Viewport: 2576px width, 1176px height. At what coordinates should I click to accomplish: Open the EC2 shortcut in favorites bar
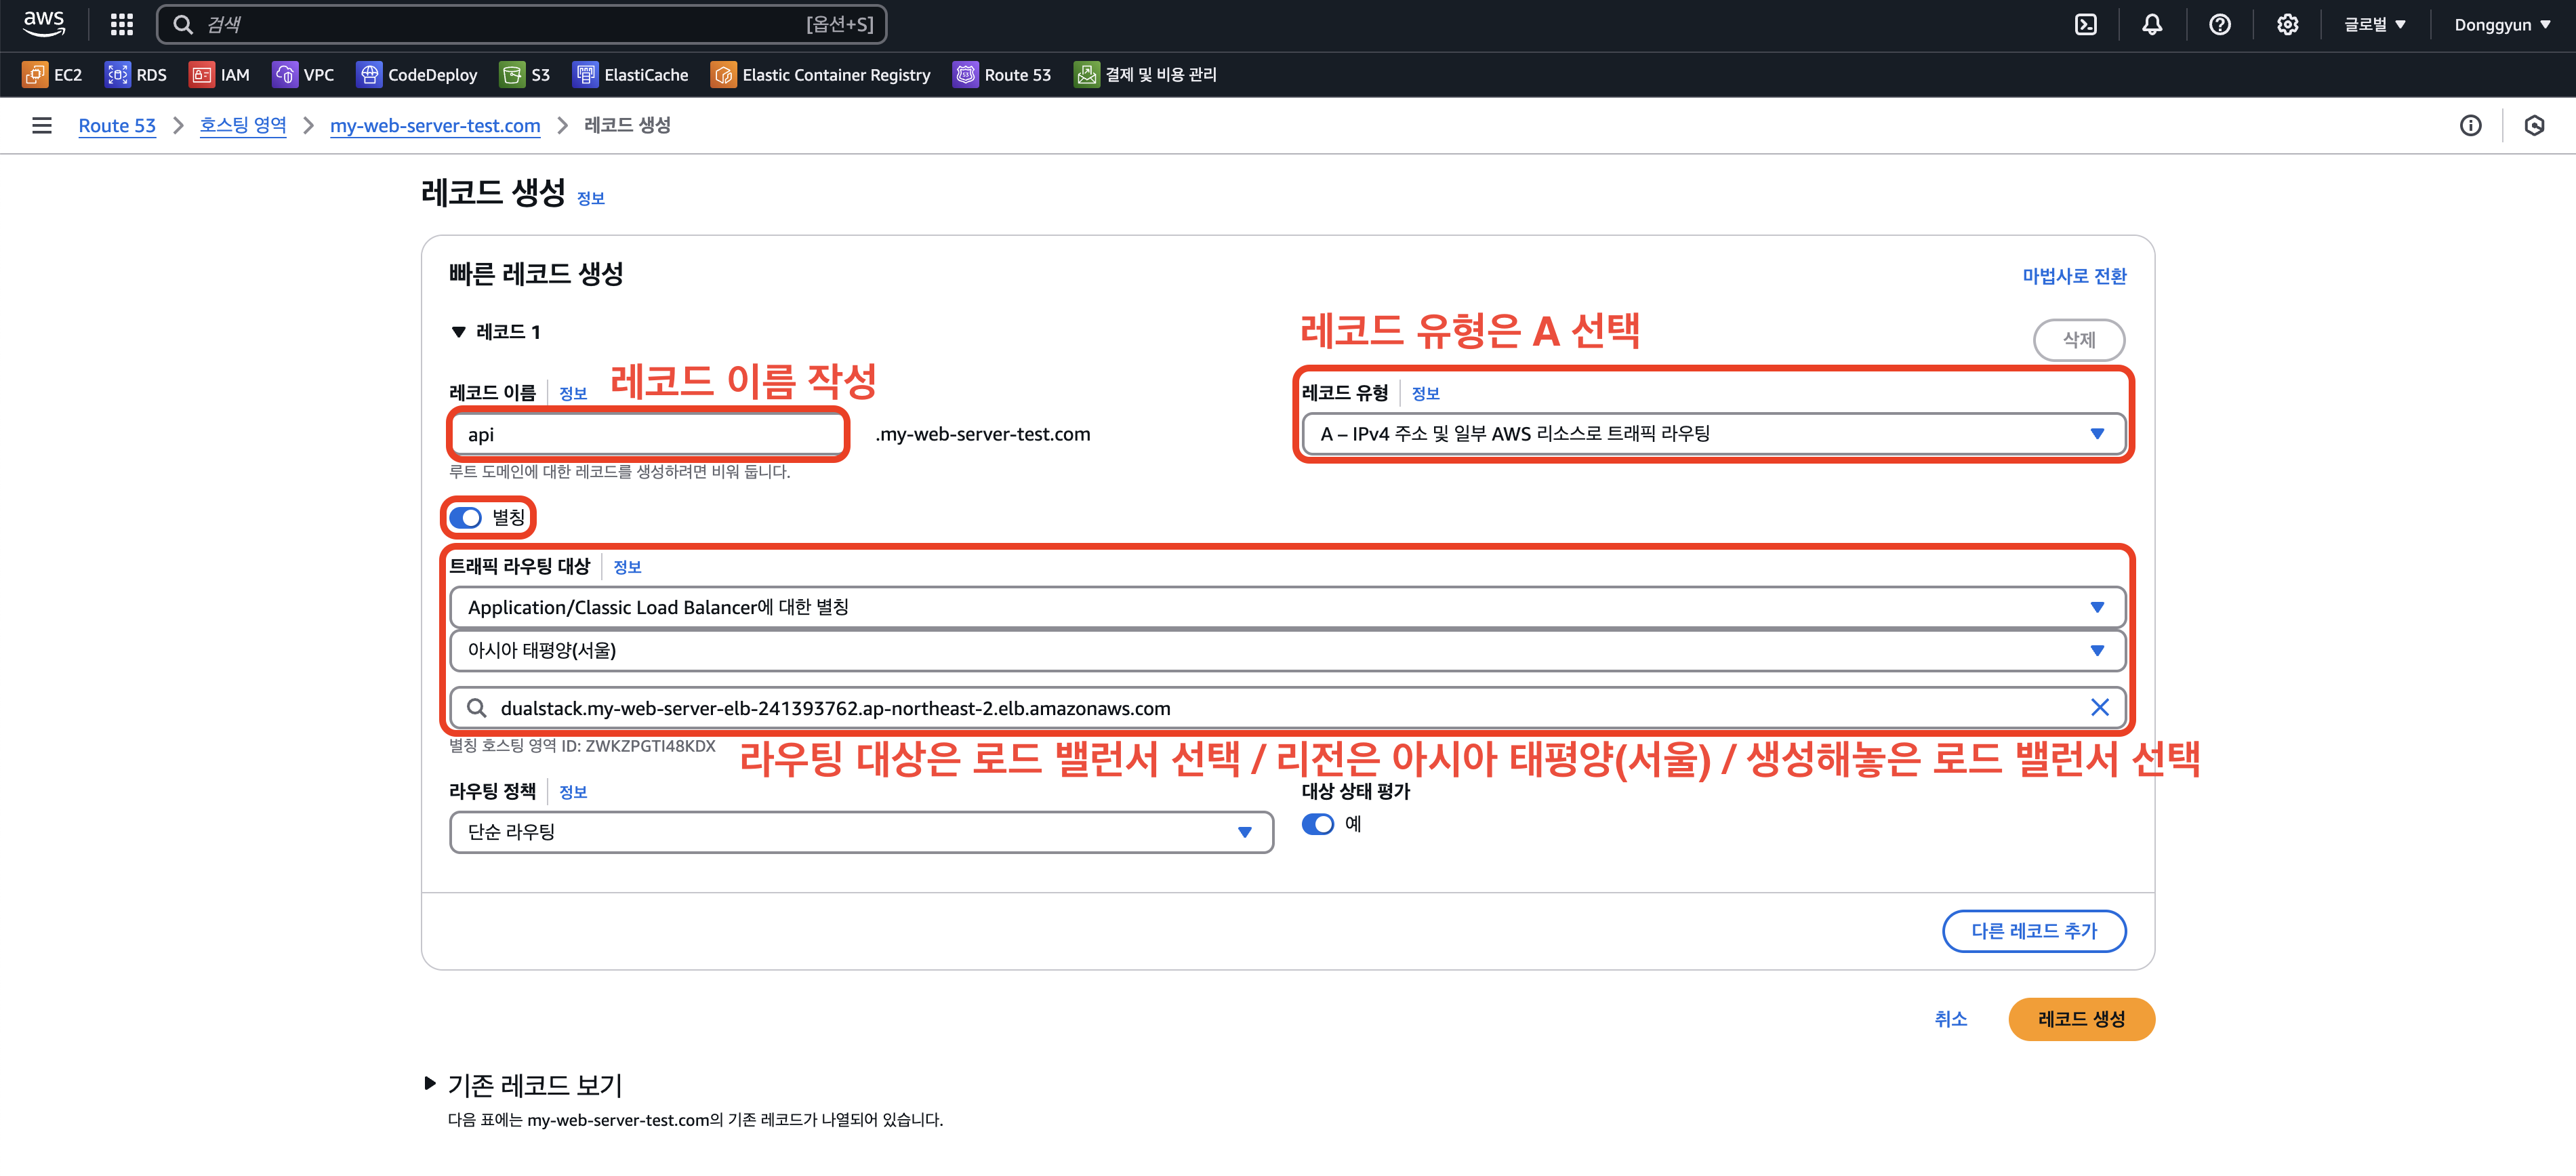point(52,75)
